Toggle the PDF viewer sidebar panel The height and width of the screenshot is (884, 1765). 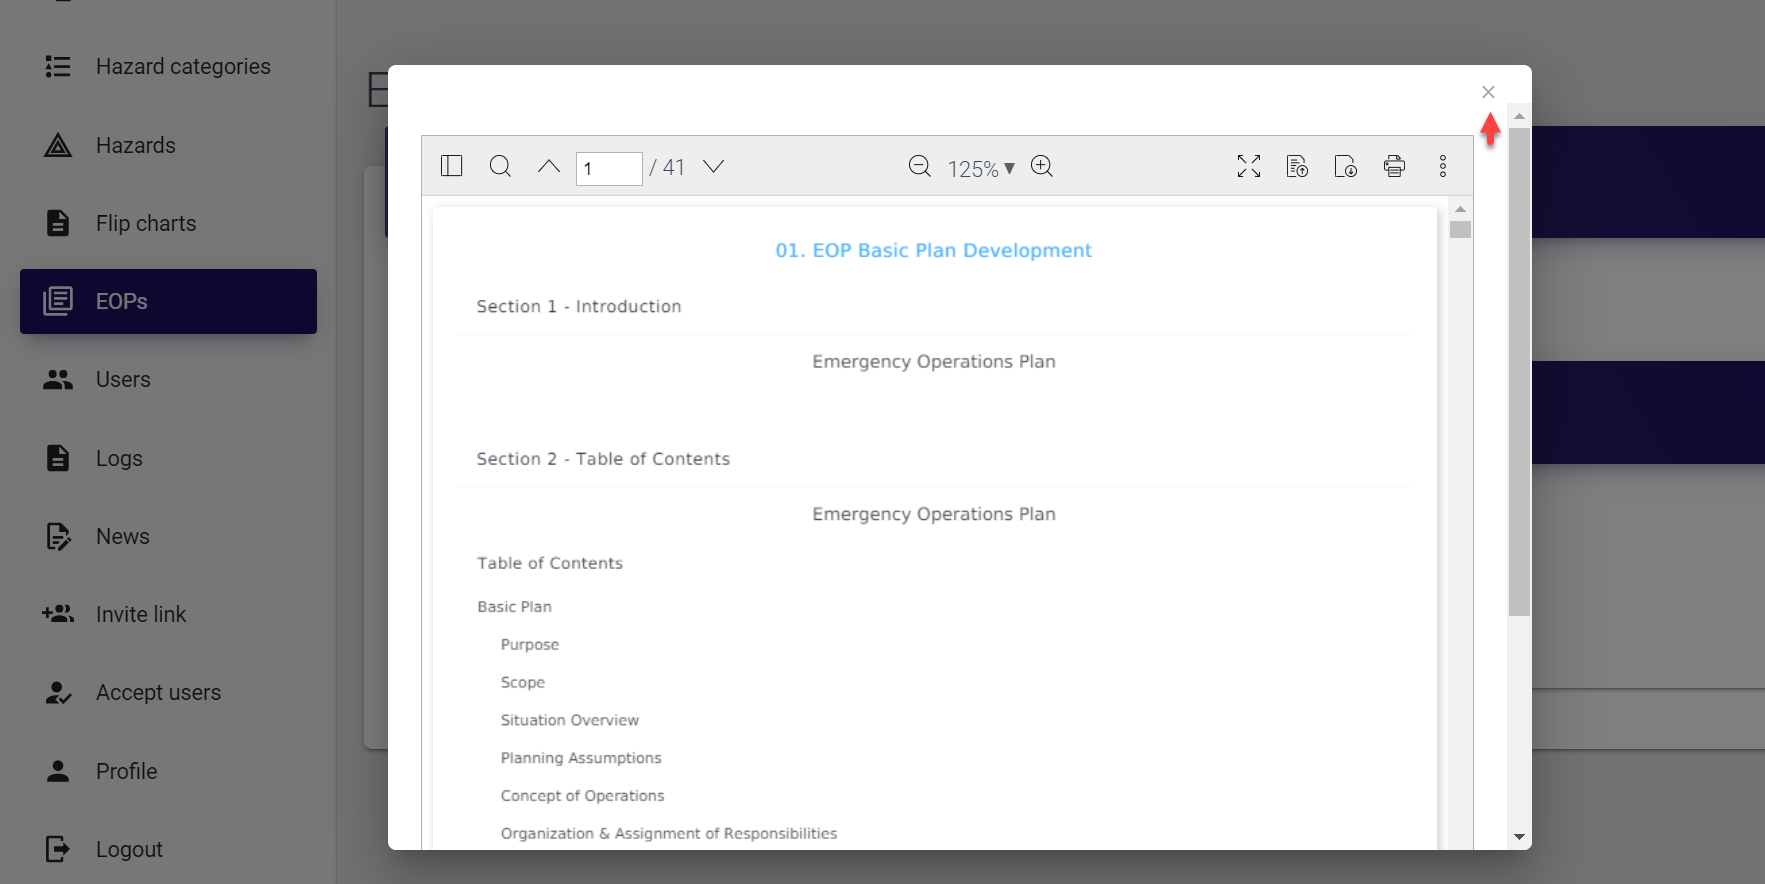tap(452, 166)
